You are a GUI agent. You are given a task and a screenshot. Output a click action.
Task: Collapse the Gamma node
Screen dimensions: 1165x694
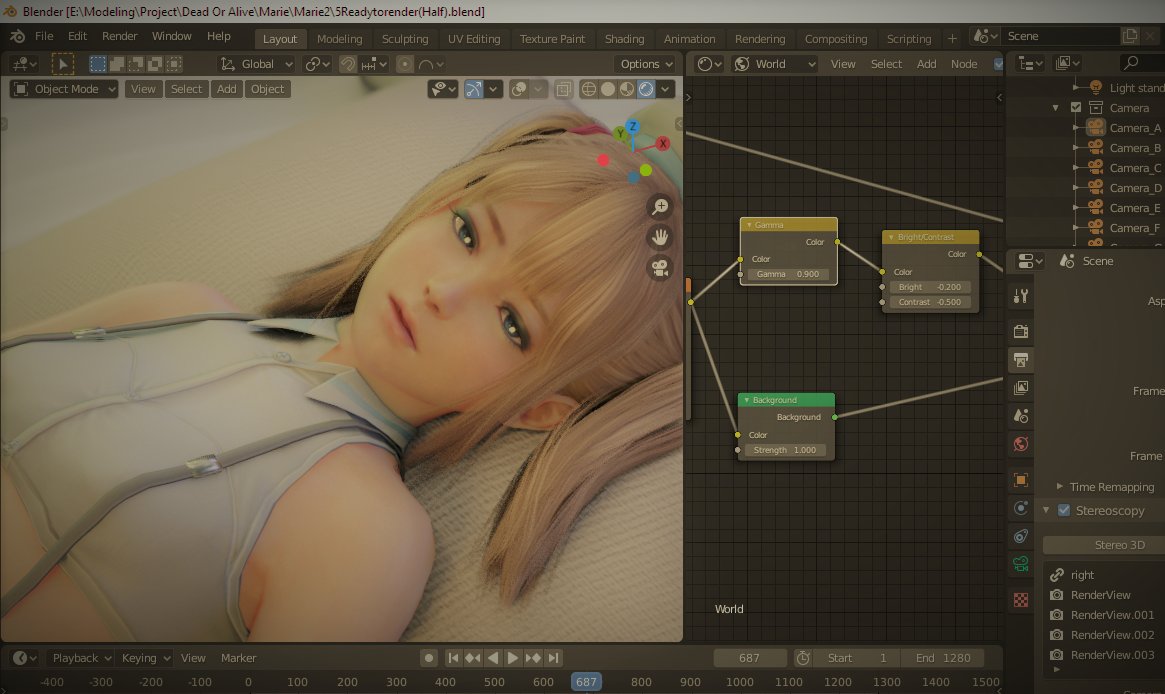coord(749,224)
